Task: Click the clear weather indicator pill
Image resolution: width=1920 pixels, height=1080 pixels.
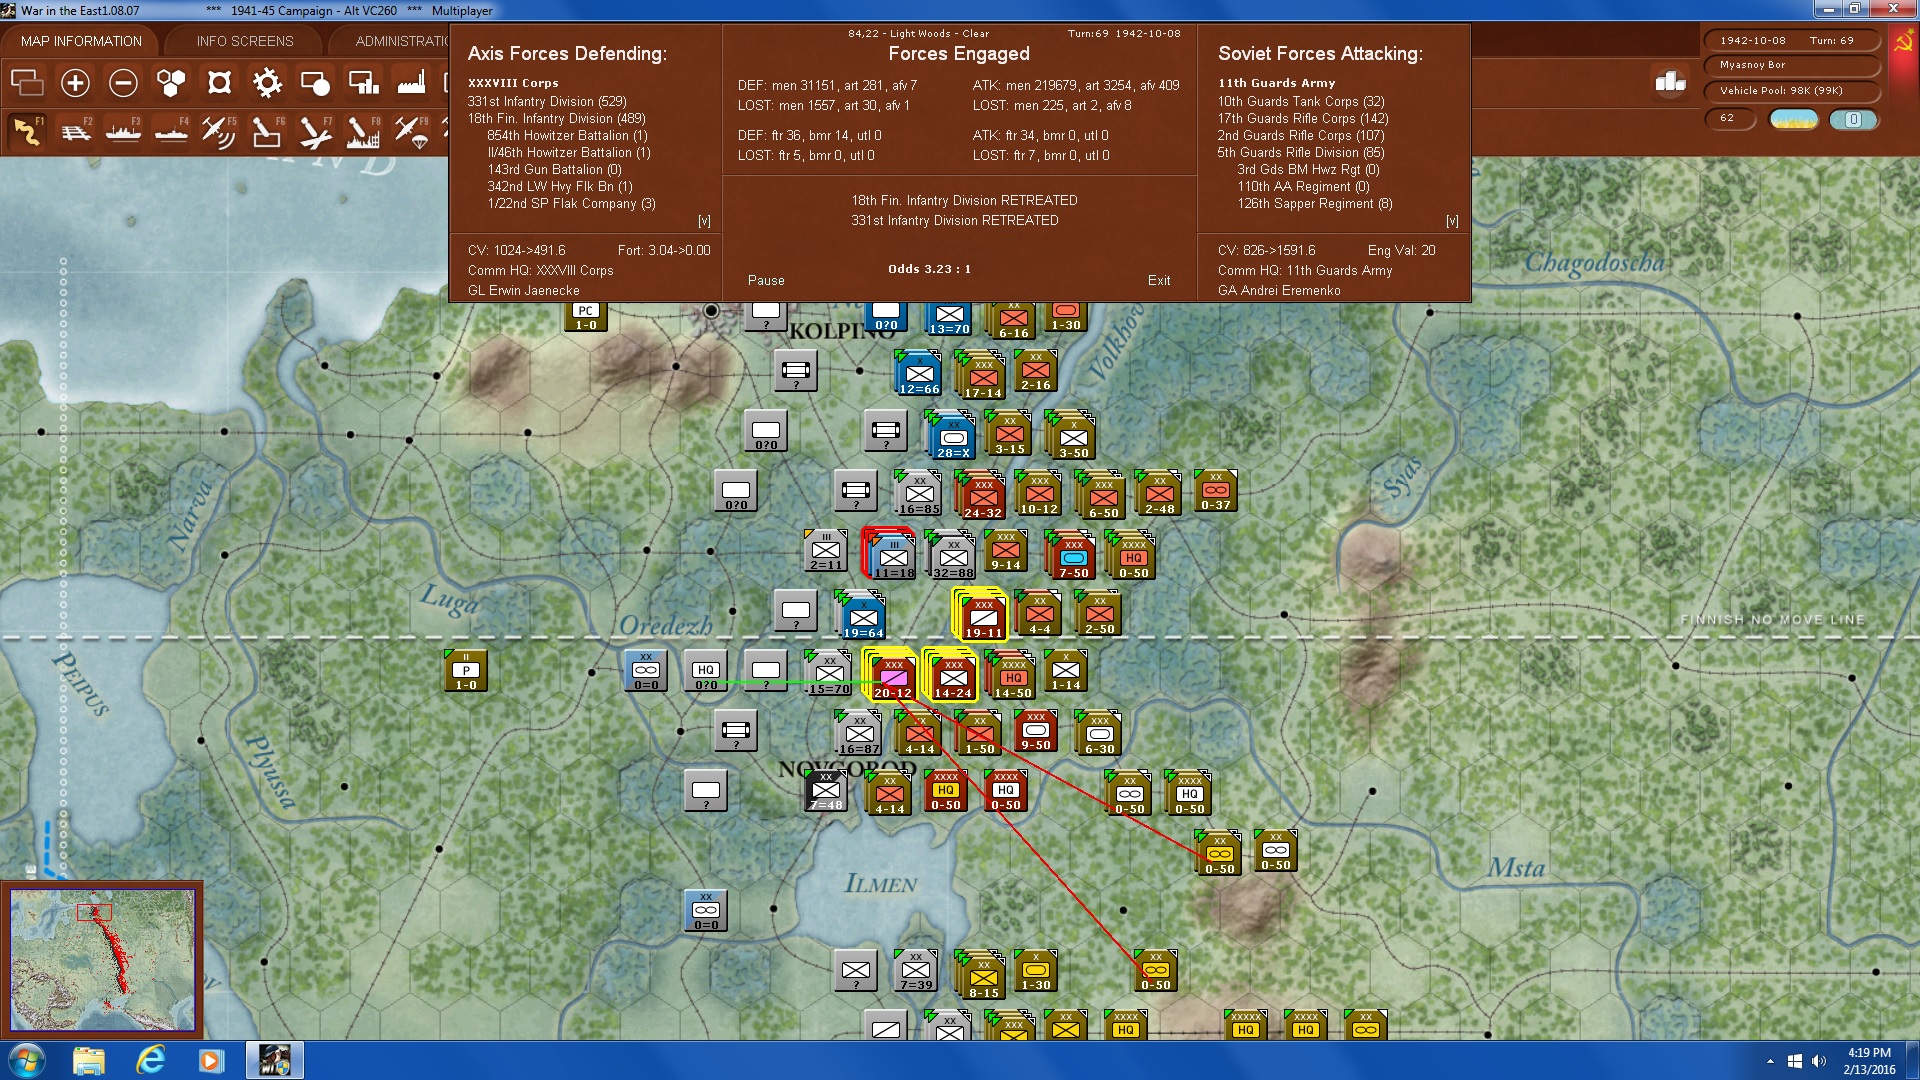Action: (x=1793, y=119)
